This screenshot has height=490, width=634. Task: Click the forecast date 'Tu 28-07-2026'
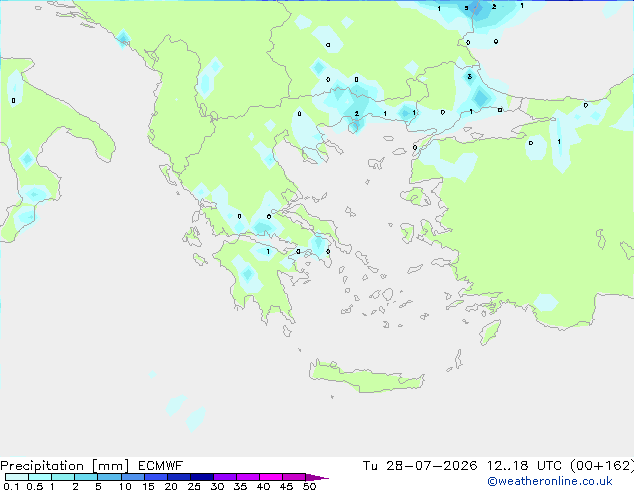(x=420, y=466)
